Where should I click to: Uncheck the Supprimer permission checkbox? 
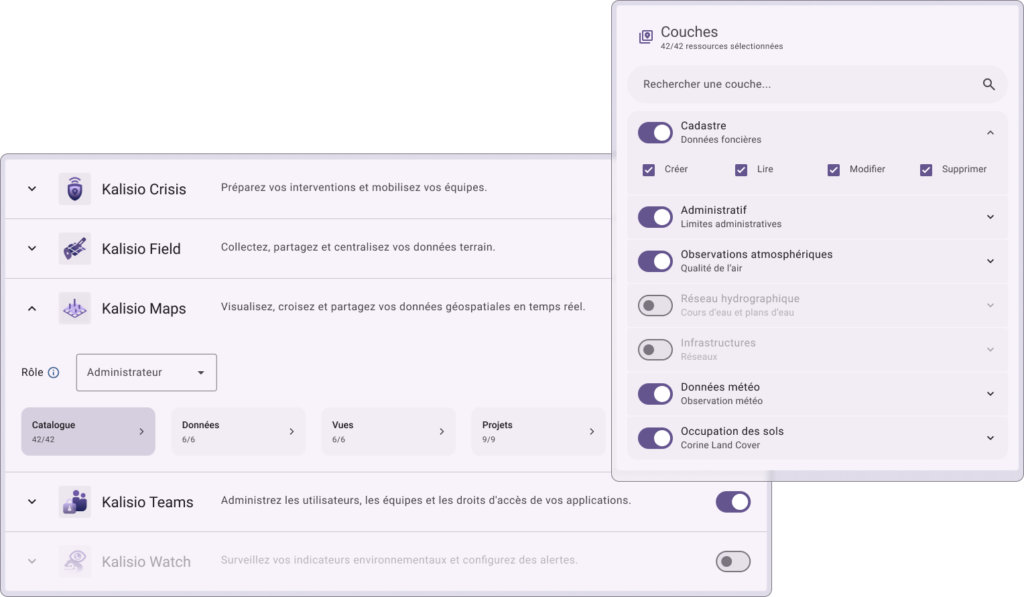pyautogui.click(x=926, y=170)
